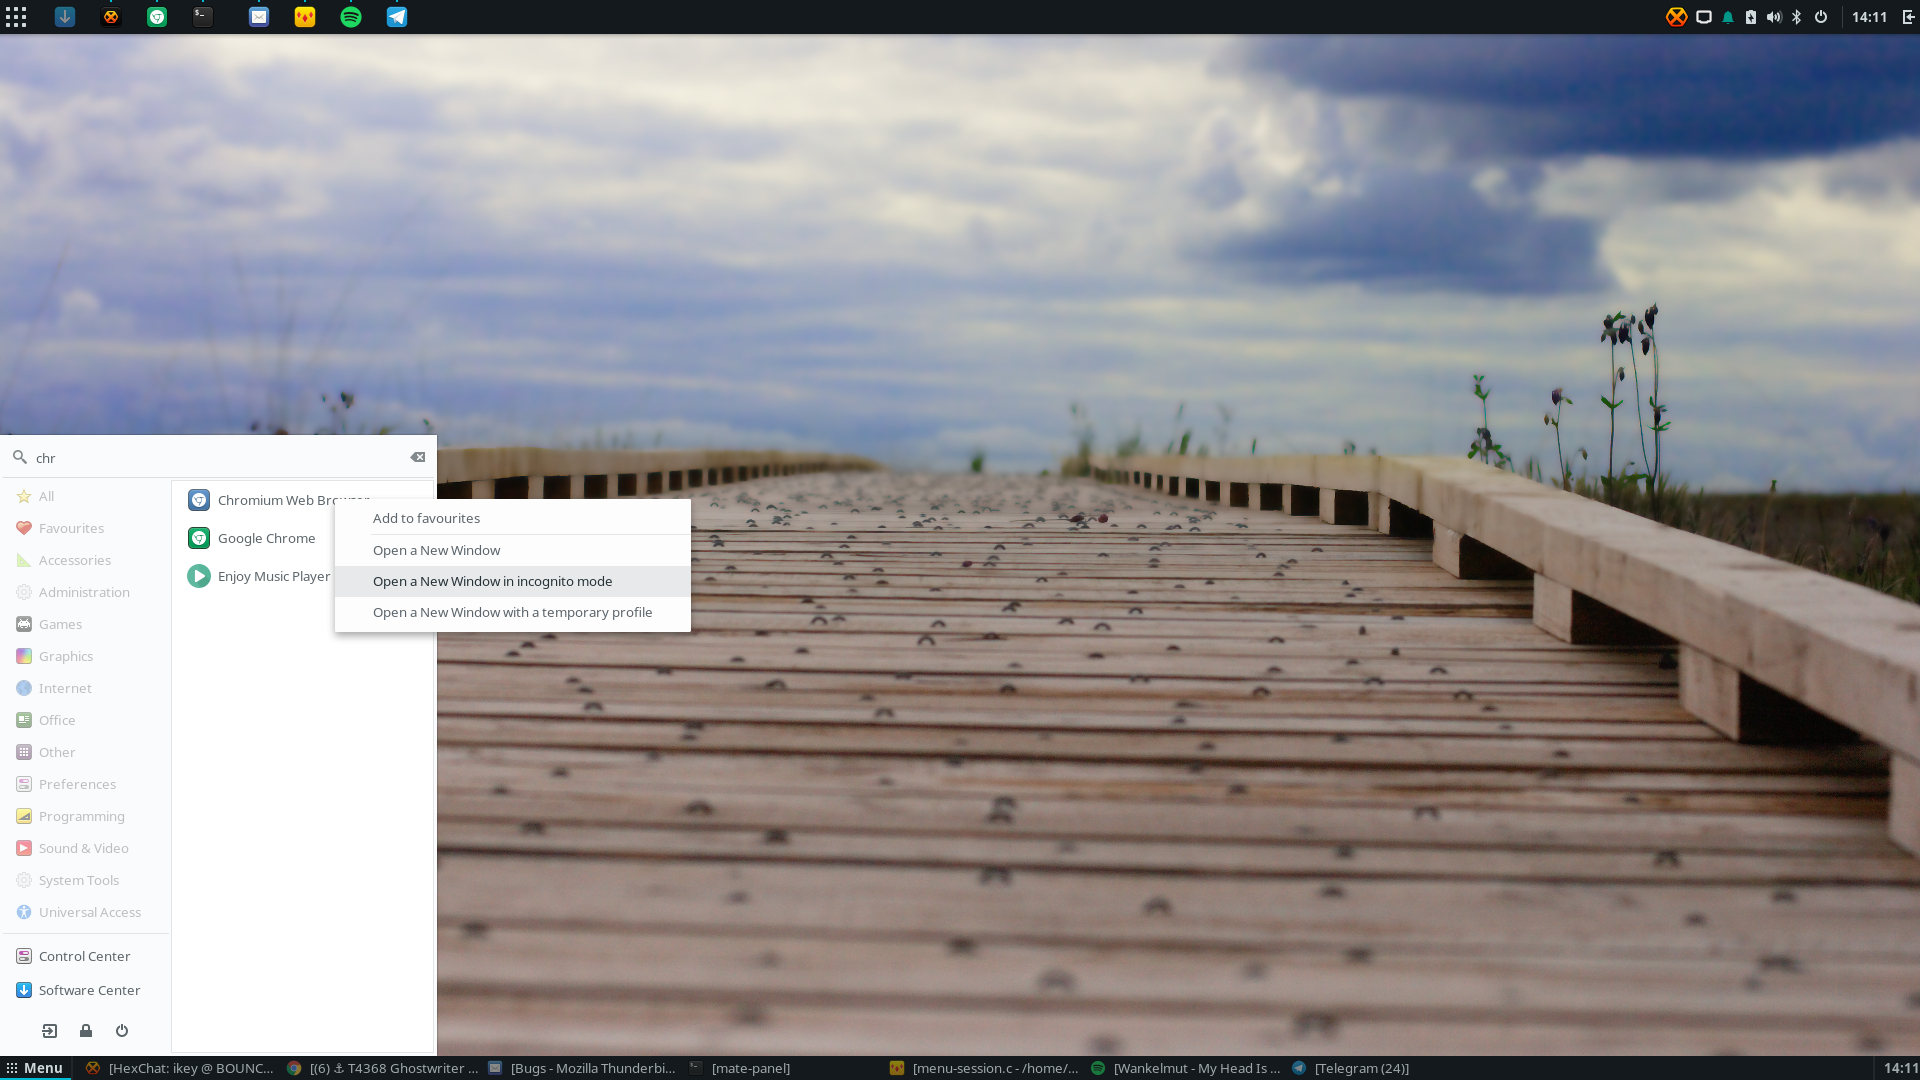Switch to Ghostwriter Chrome window in taskbar
Screen dimensions: 1920x1080
tap(382, 1068)
